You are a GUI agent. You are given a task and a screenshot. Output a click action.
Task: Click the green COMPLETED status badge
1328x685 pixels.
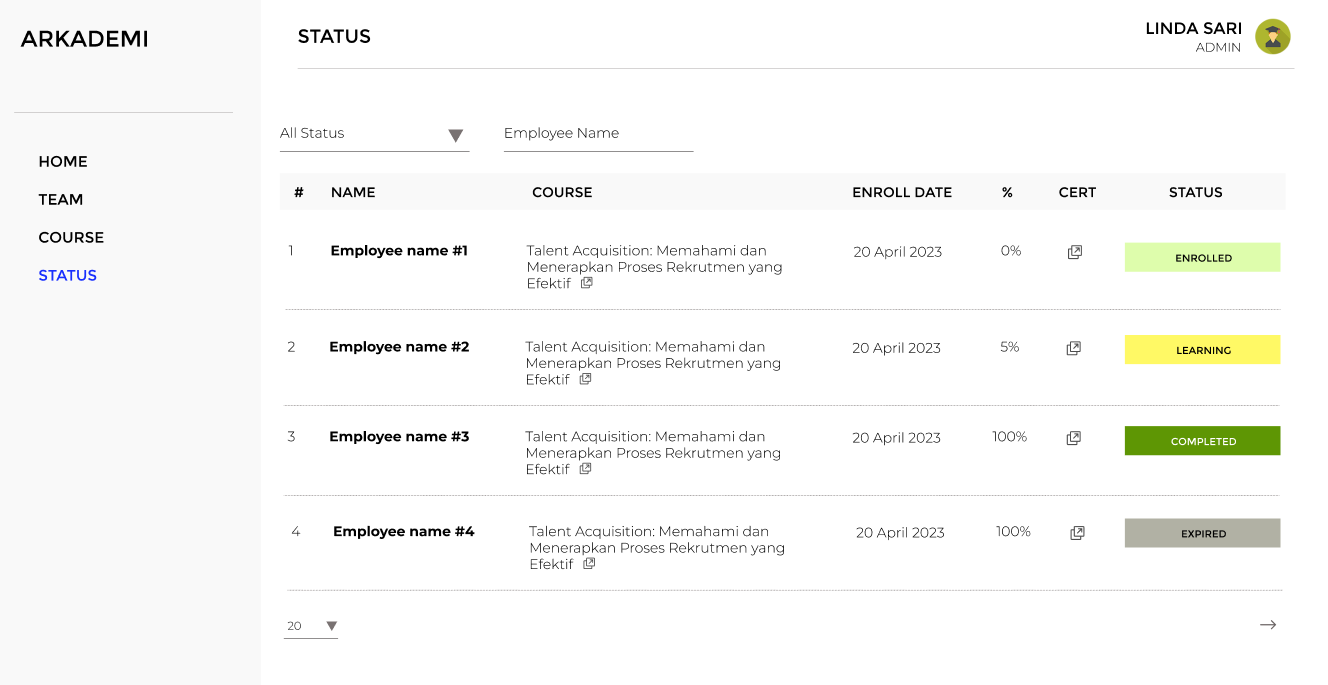[1202, 441]
